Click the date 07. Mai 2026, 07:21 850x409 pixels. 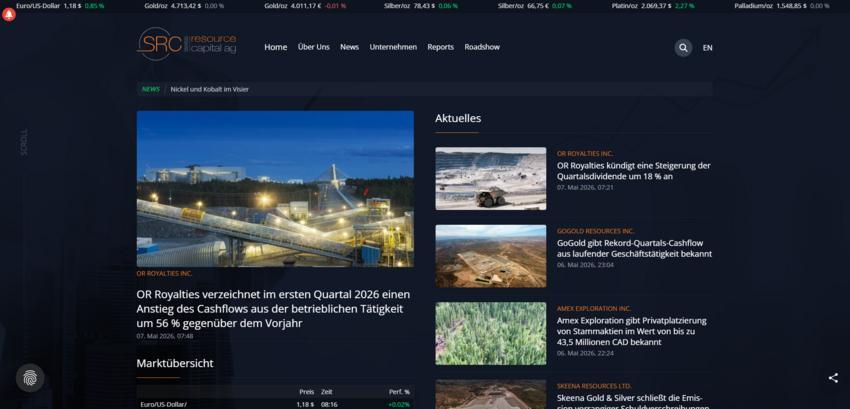pos(585,187)
